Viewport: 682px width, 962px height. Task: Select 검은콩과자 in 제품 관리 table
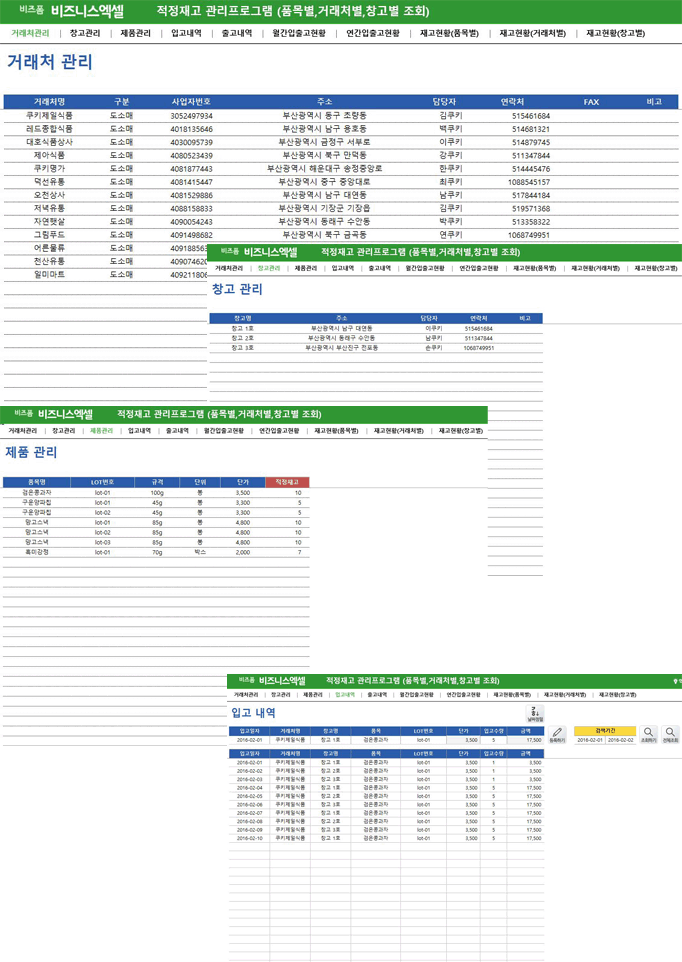click(x=37, y=493)
